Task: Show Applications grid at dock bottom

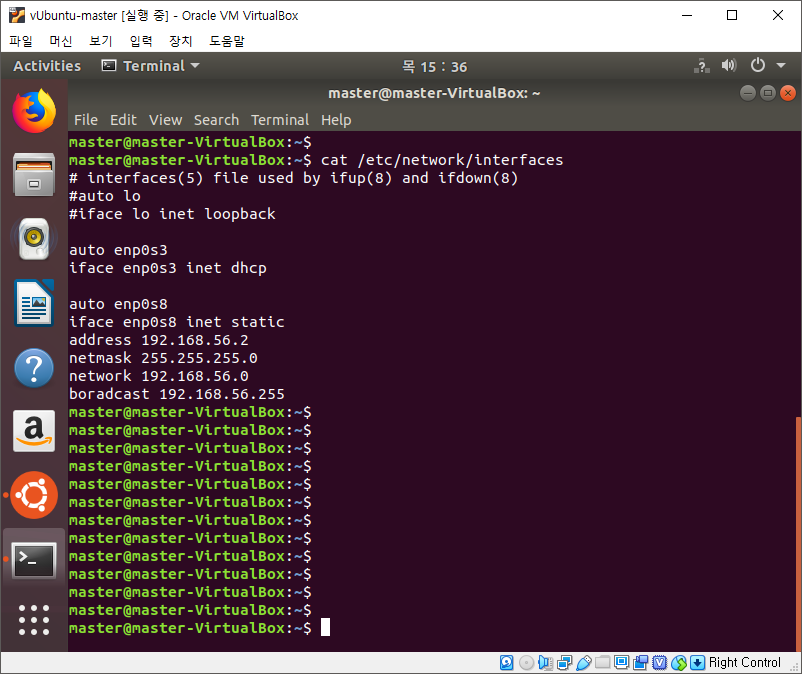Action: click(34, 620)
